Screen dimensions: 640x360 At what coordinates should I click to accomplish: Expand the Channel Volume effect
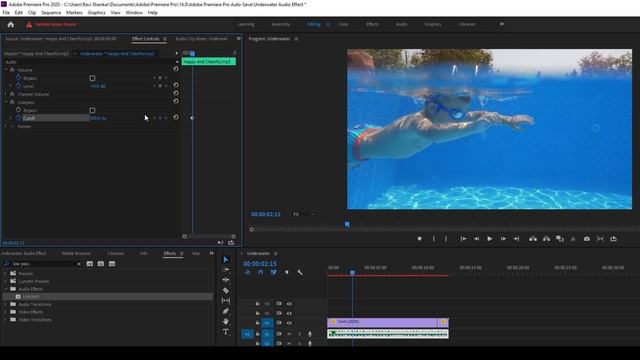coord(6,94)
